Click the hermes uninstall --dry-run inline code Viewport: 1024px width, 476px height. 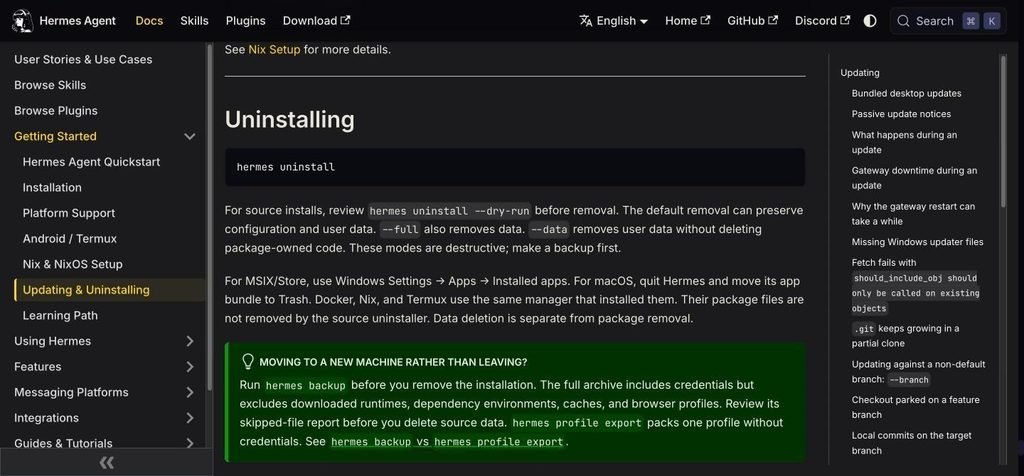tap(450, 211)
